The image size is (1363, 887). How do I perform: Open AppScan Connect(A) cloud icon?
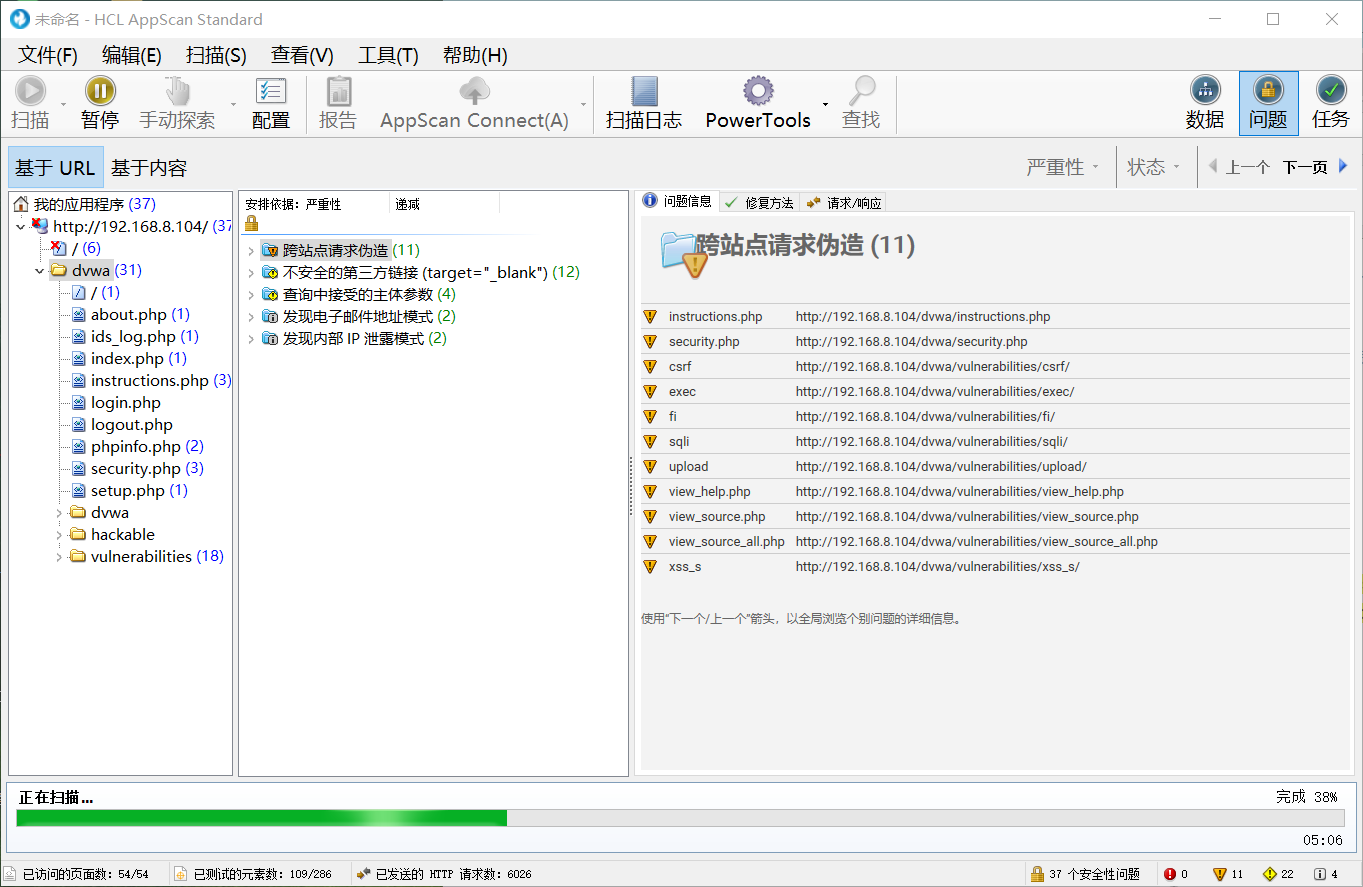click(x=474, y=91)
